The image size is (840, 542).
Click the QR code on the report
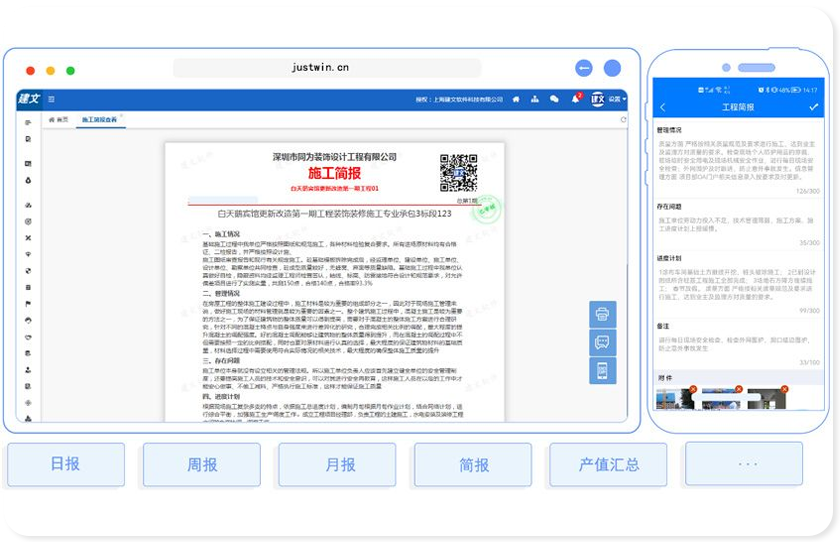(x=459, y=173)
